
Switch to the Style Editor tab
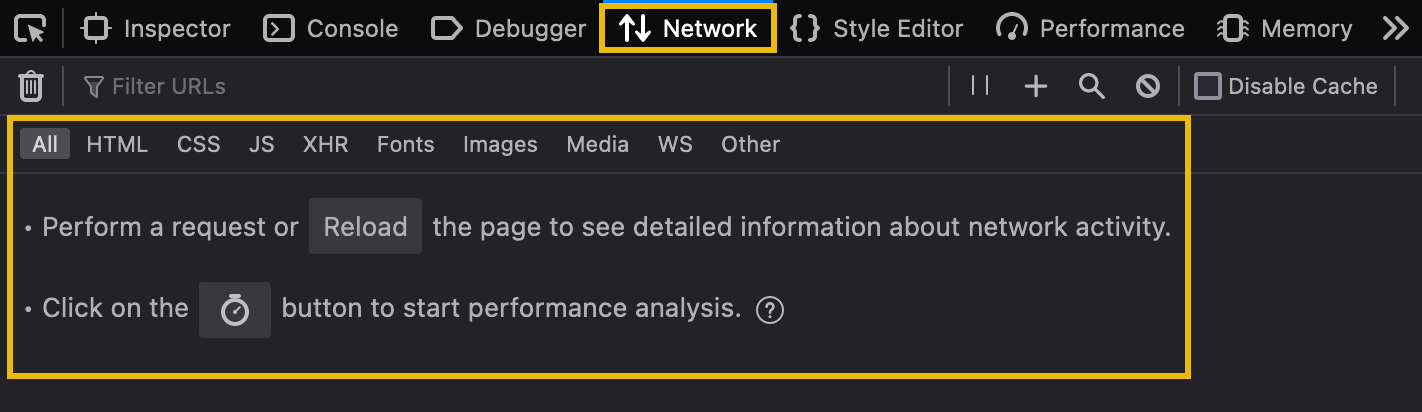[x=877, y=29]
